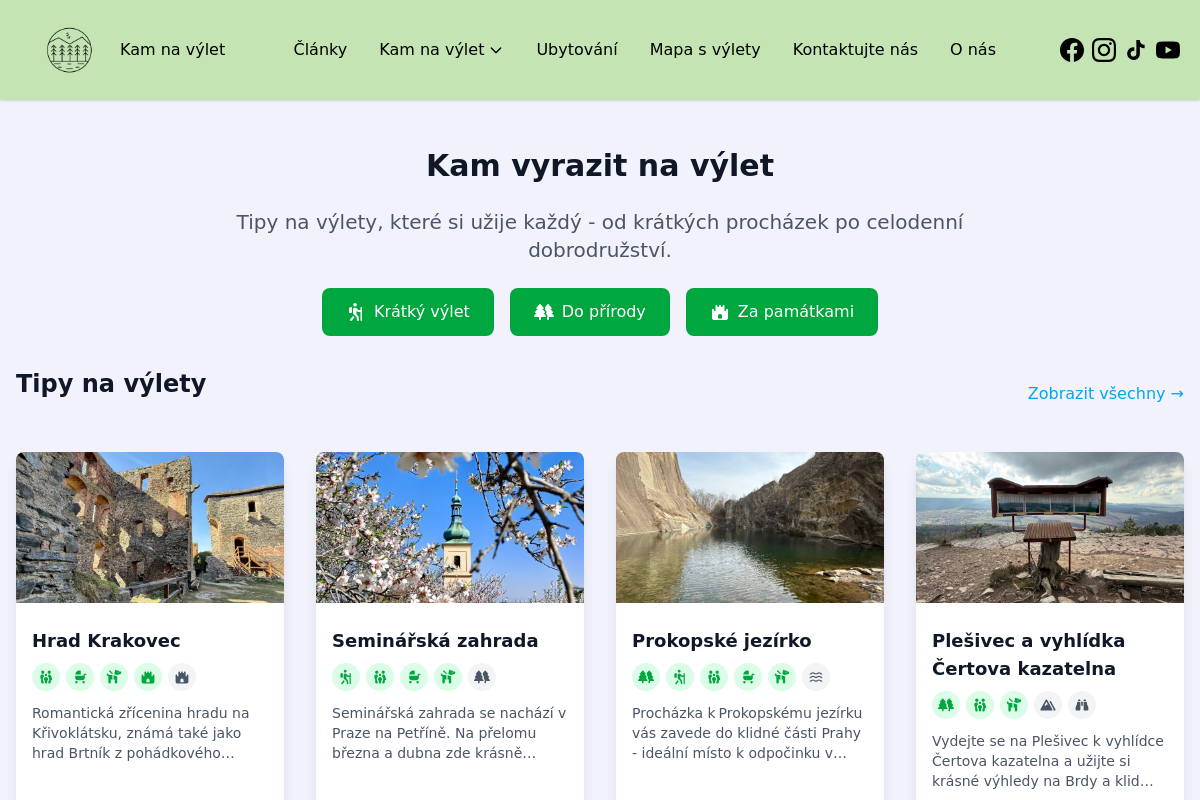Select the castle icon on Hrad Krakovec card
The image size is (1200, 800).
(x=148, y=677)
